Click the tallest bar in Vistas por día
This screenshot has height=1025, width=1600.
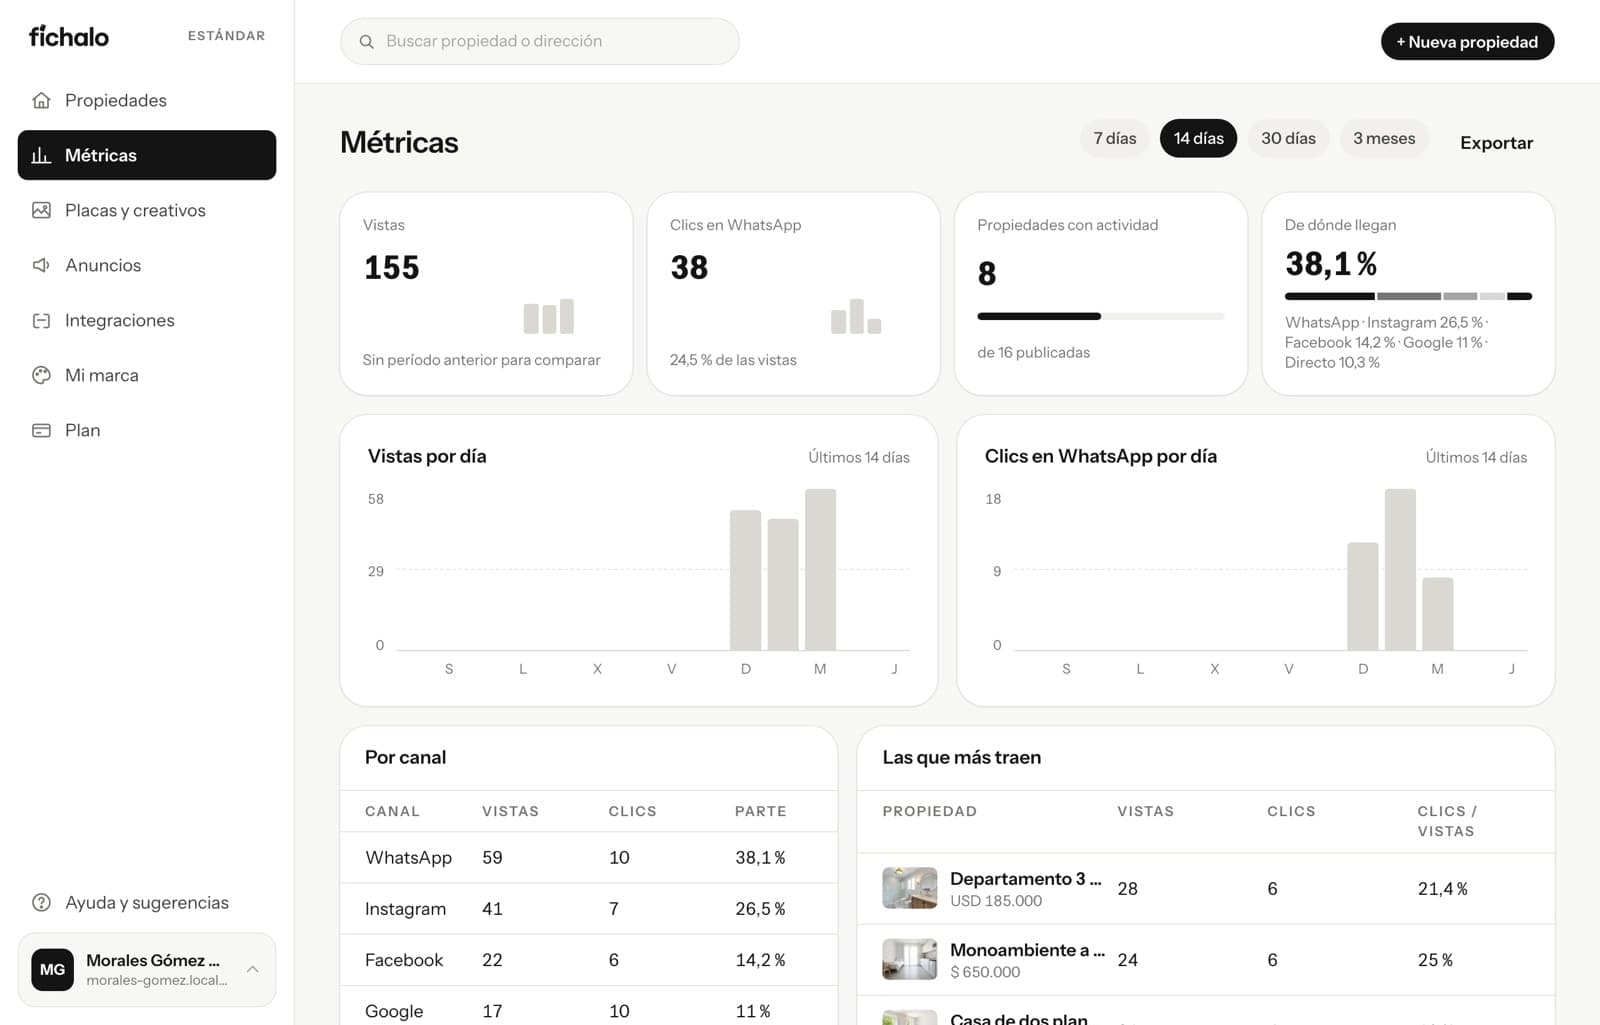click(820, 569)
